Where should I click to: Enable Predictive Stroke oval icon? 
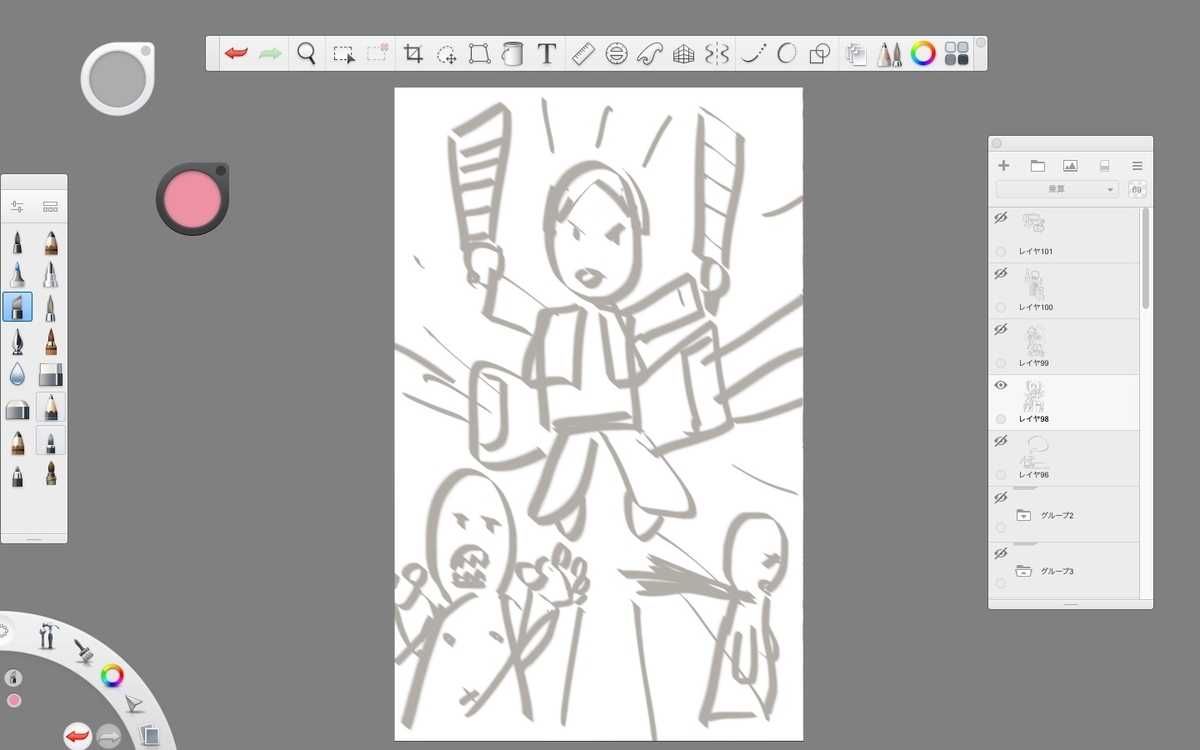(x=787, y=54)
